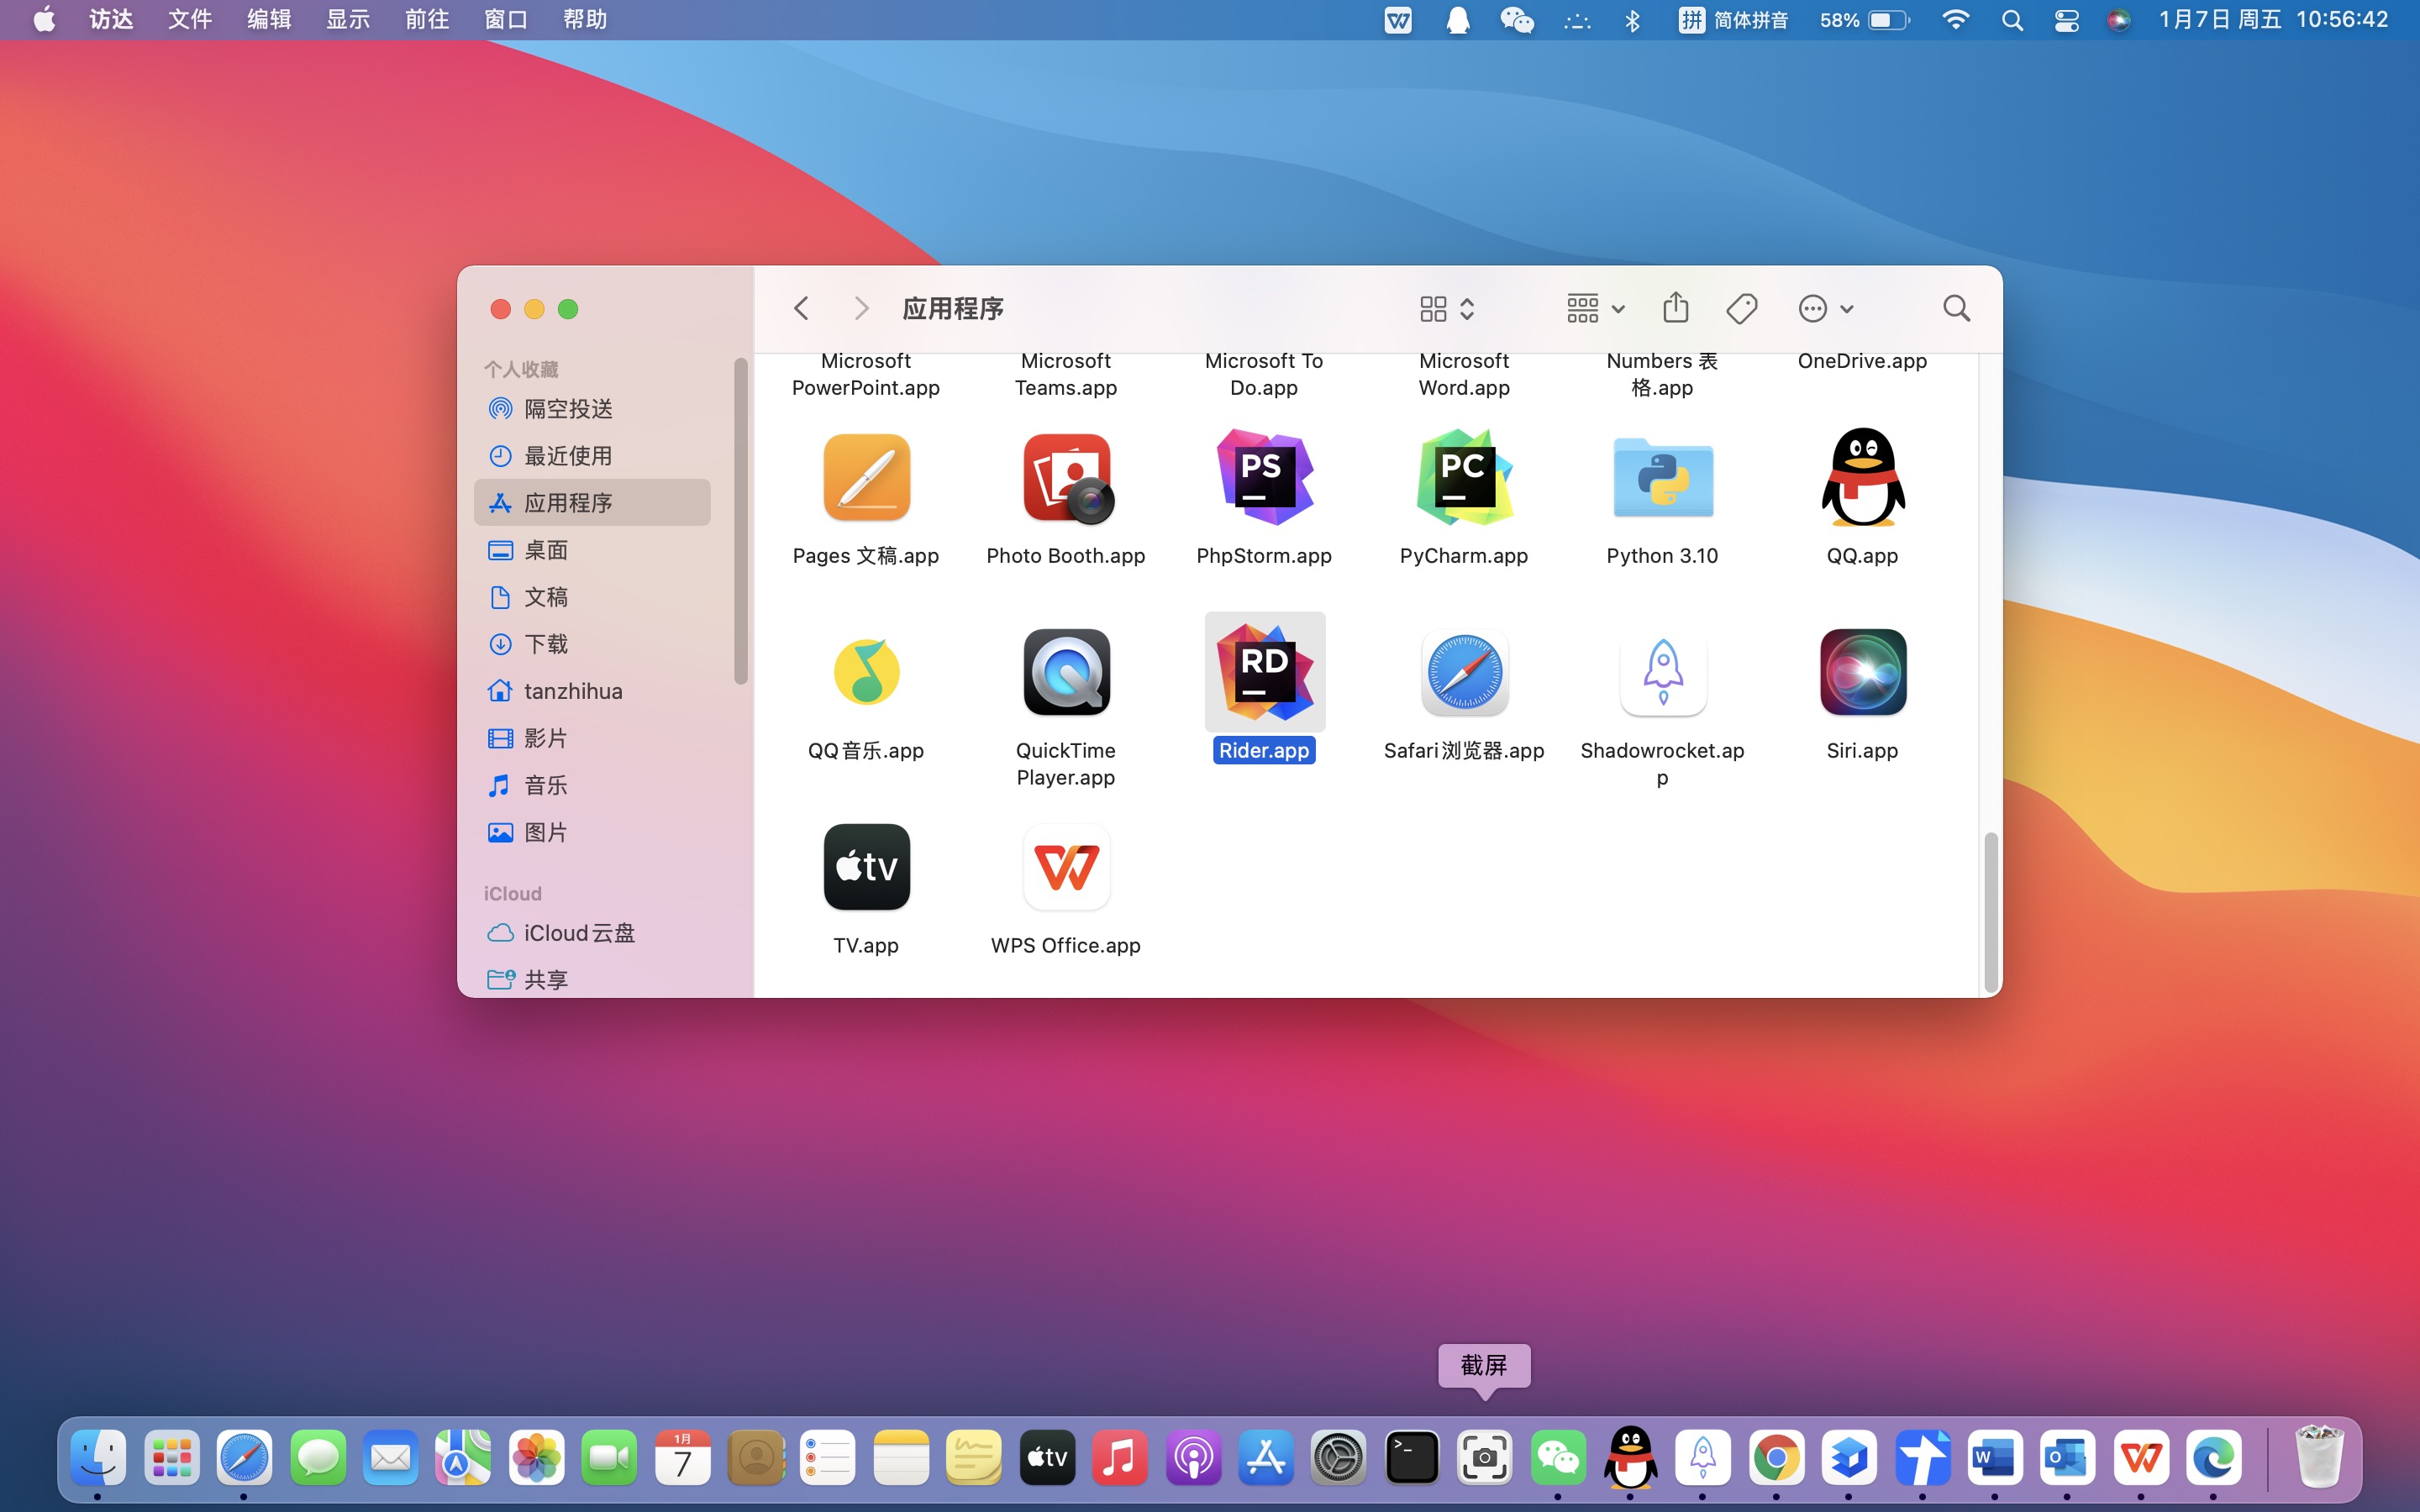Open the Finder window search magnifier
The height and width of the screenshot is (1512, 2420).
point(1956,308)
